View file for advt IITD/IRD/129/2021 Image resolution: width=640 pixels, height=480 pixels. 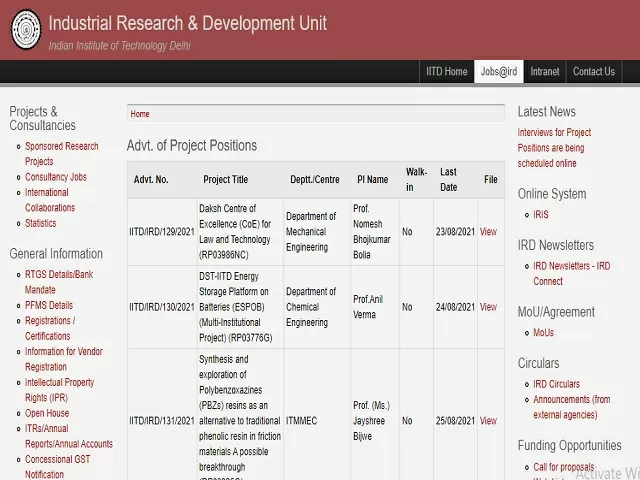click(488, 232)
